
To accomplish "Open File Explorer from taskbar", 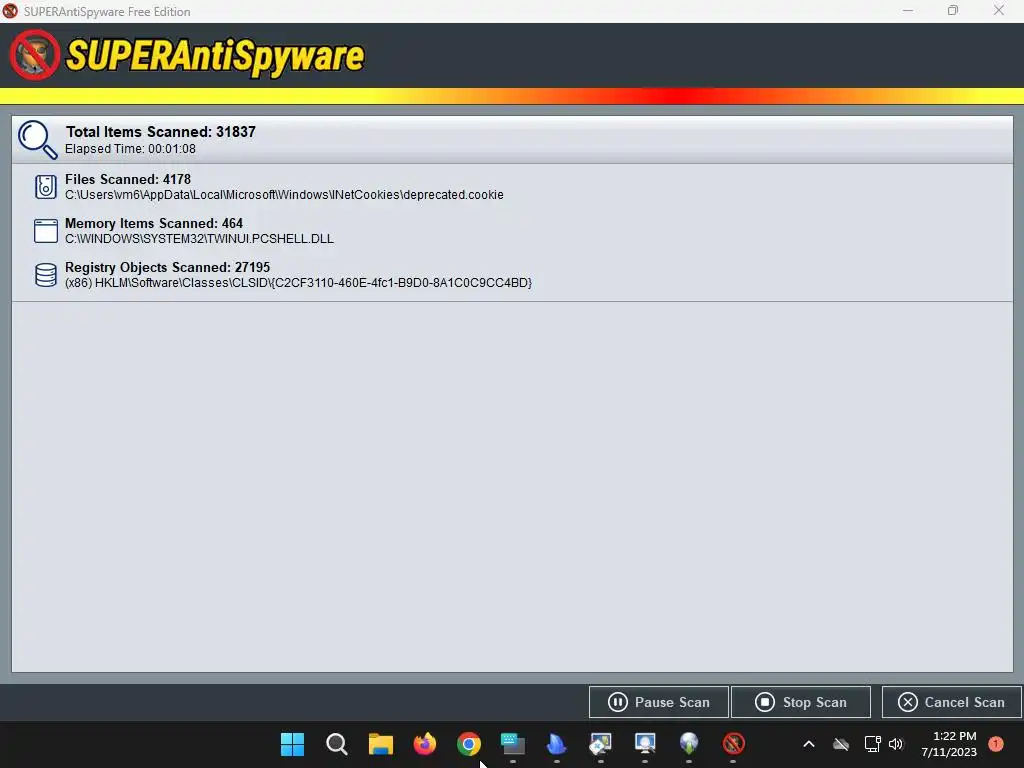I will tap(381, 744).
